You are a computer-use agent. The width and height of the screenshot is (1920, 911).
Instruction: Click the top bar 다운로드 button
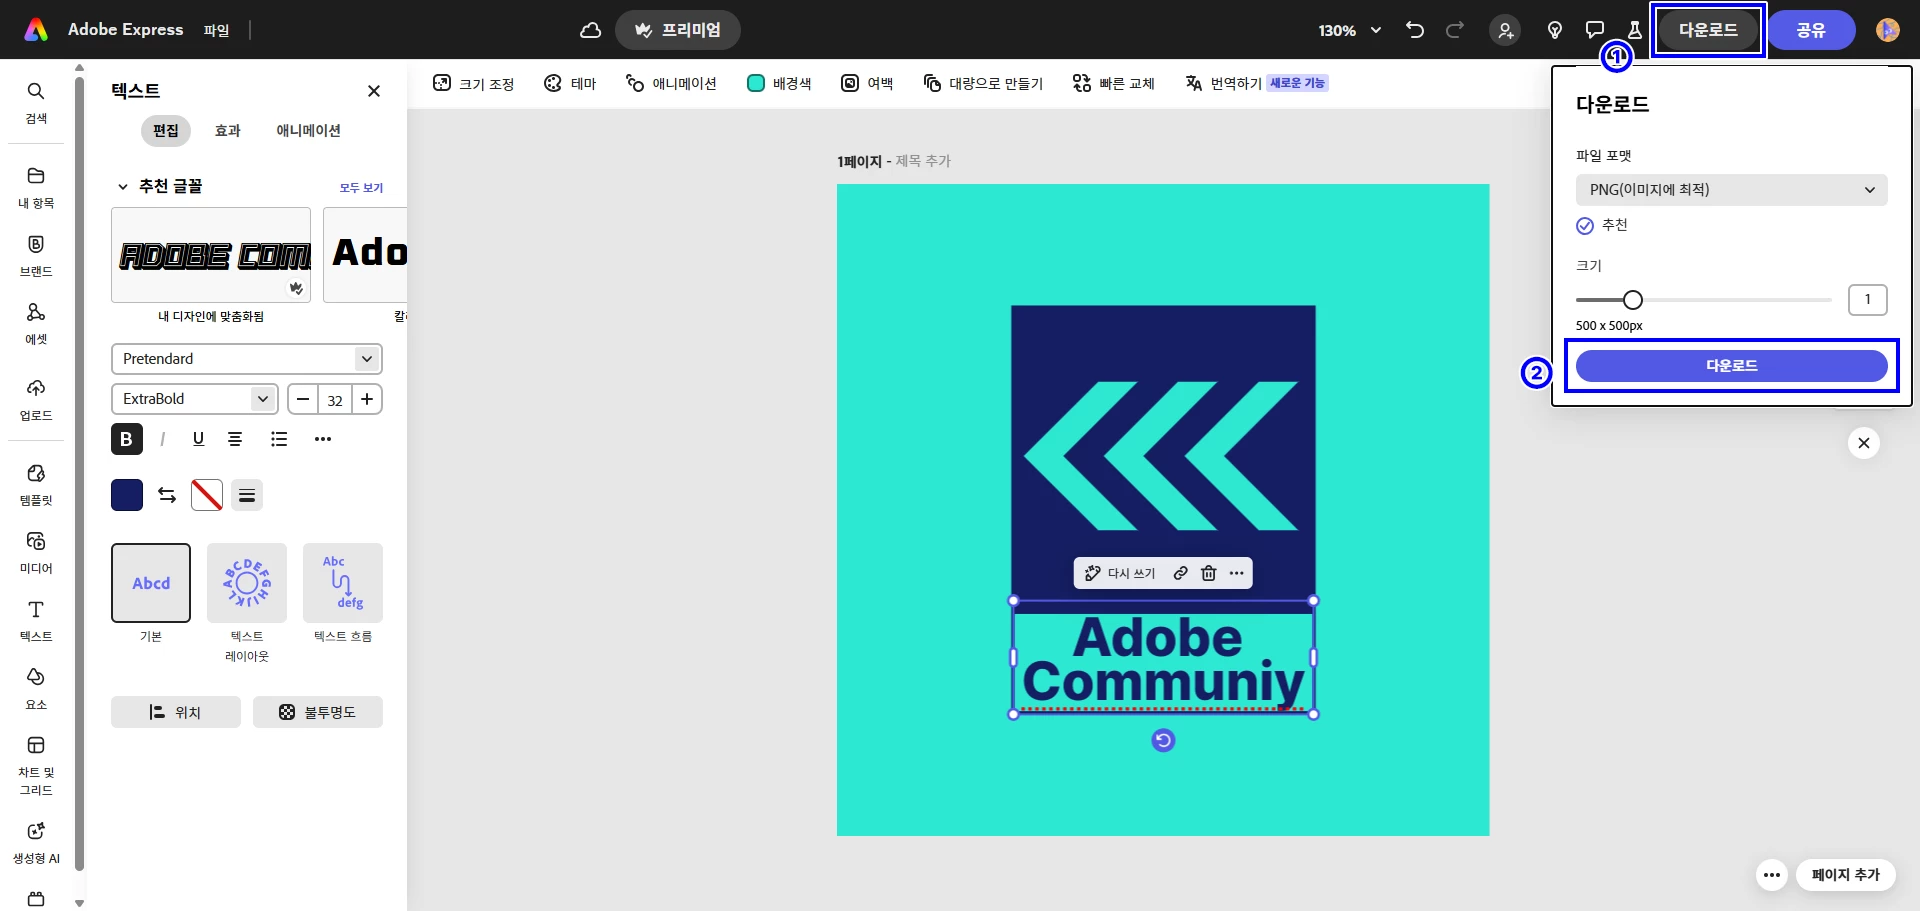(x=1708, y=30)
